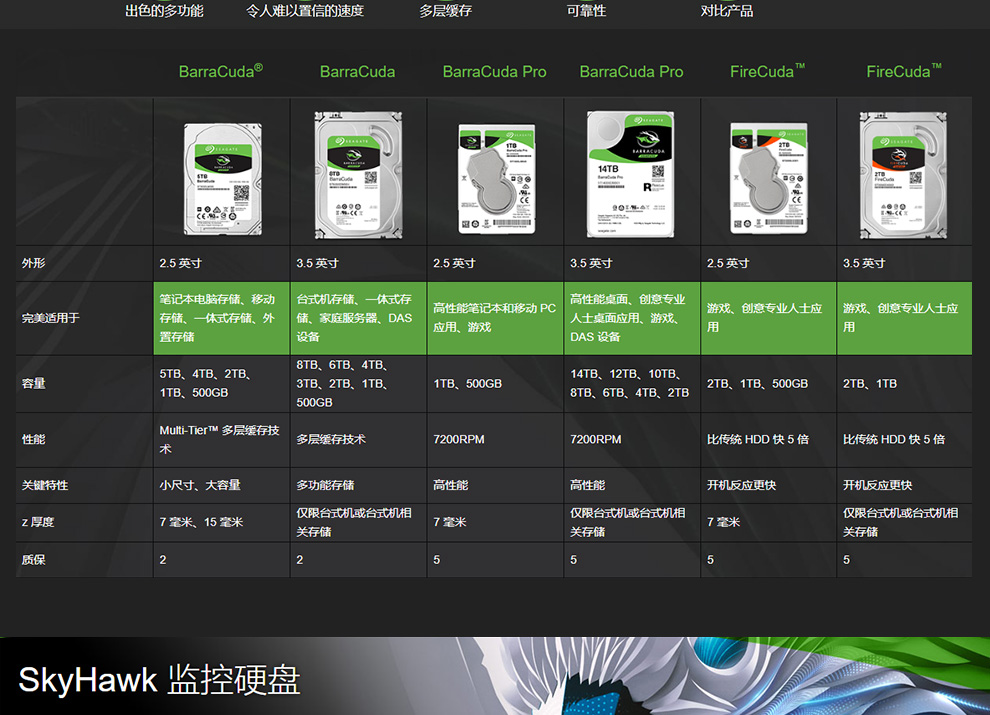The width and height of the screenshot is (990, 715).
Task: Open the BarraCuda heading above the 8TB drive
Action: 357,71
